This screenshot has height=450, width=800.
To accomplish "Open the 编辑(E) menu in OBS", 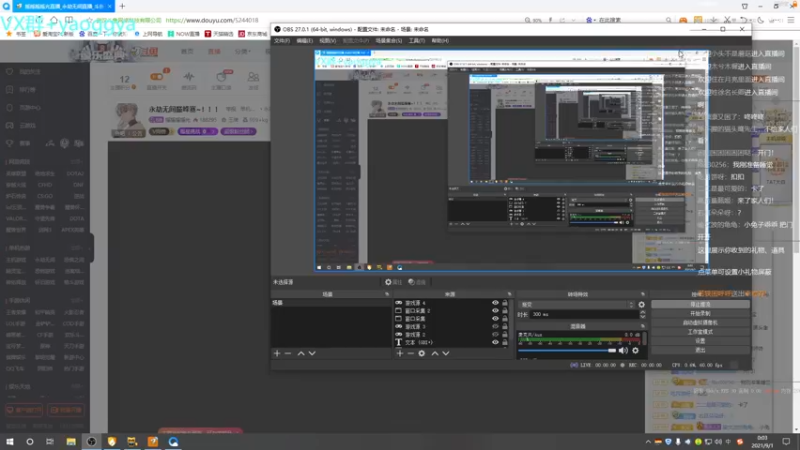I will [x=305, y=41].
